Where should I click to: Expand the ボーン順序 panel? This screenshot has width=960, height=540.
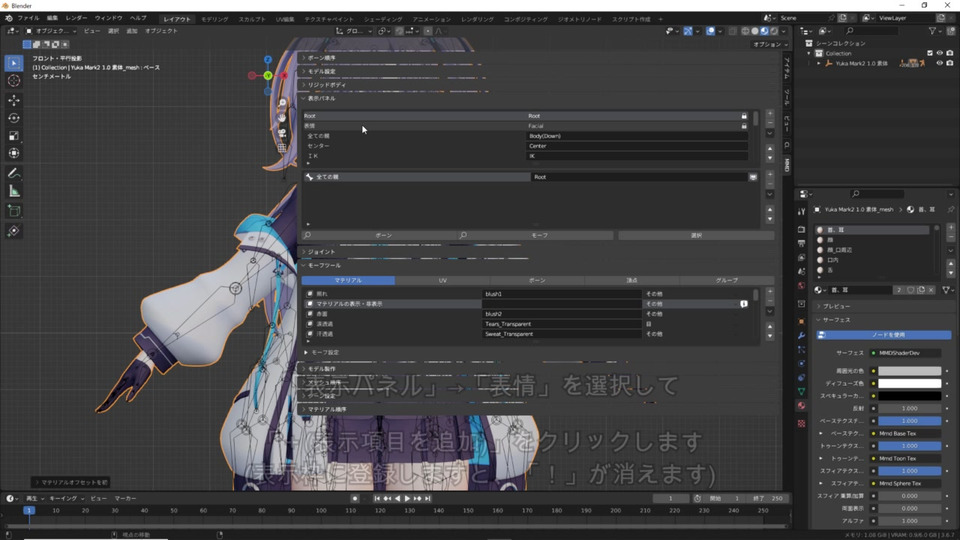[322, 58]
